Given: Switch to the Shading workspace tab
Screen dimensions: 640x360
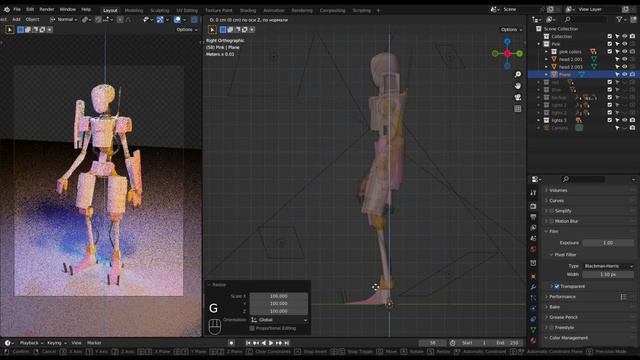Looking at the screenshot, I should 248,10.
